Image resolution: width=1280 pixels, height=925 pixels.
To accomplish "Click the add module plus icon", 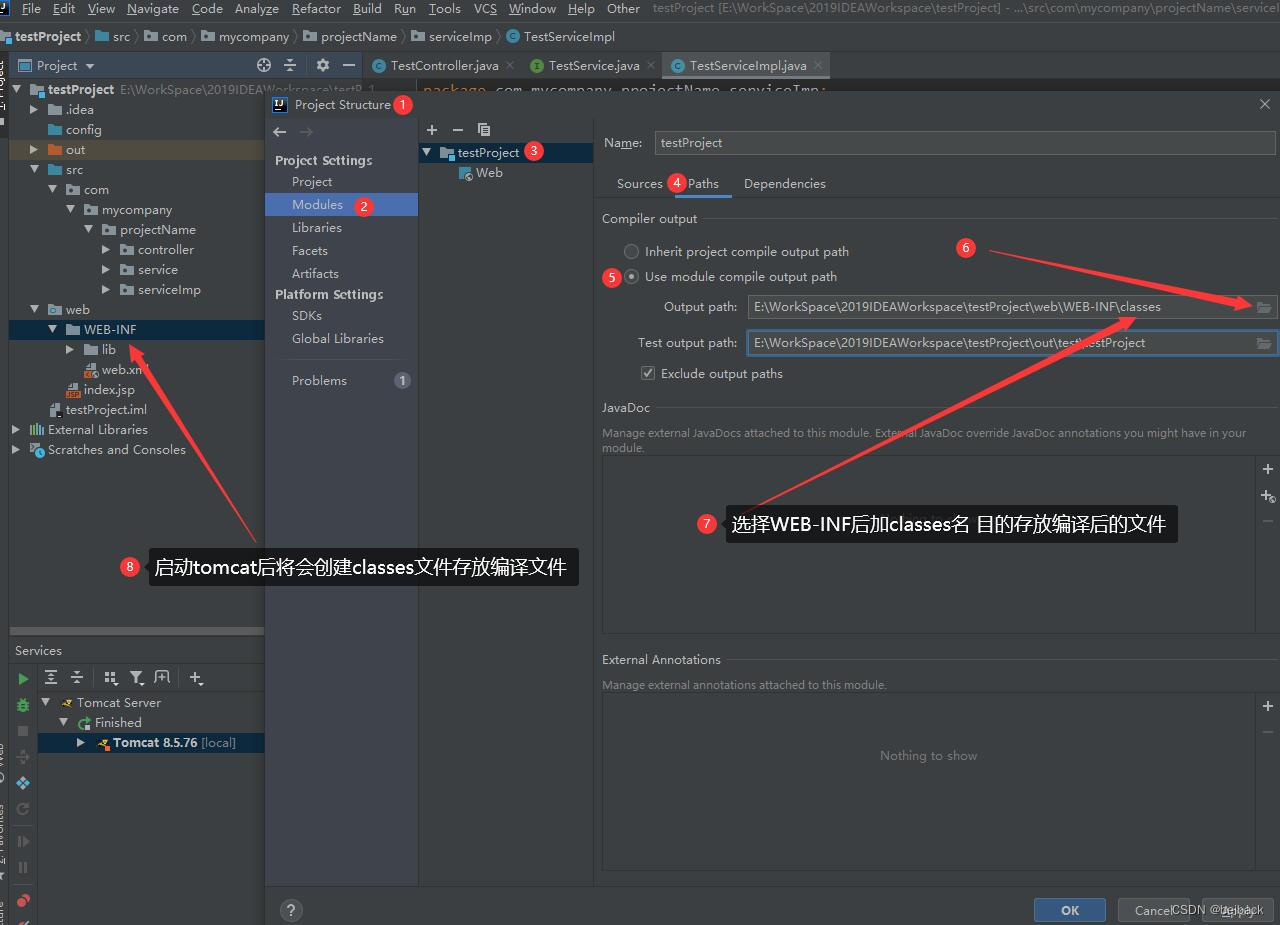I will 432,130.
